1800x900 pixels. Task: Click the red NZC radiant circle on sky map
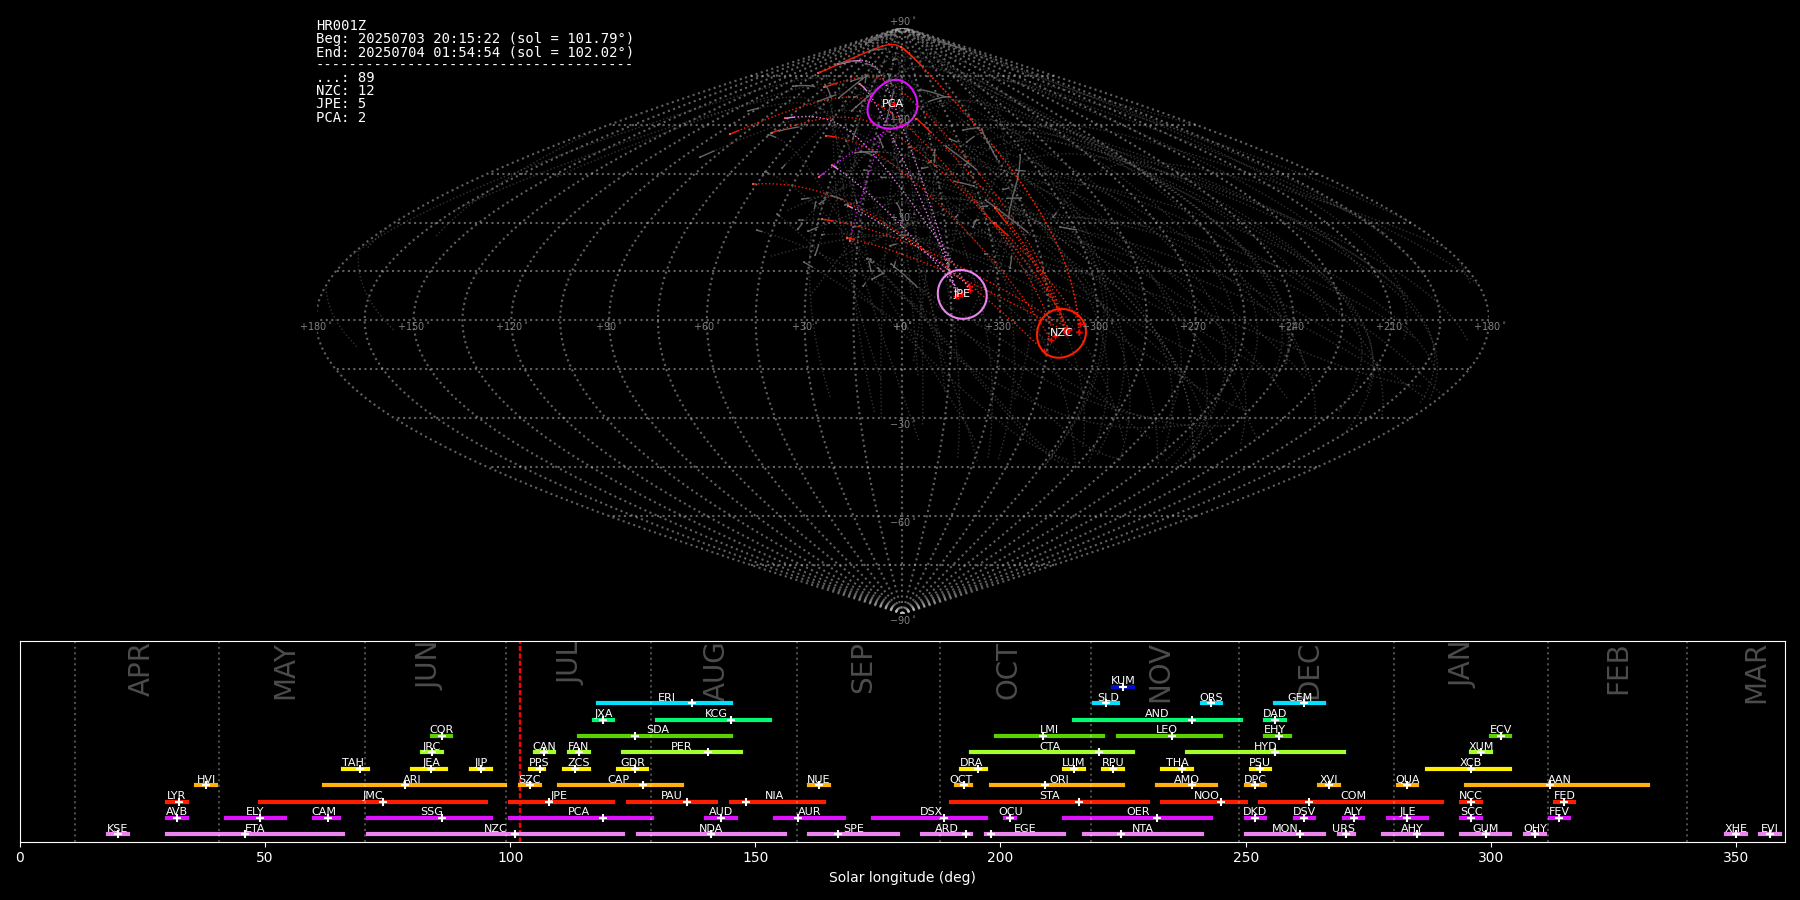(1061, 333)
